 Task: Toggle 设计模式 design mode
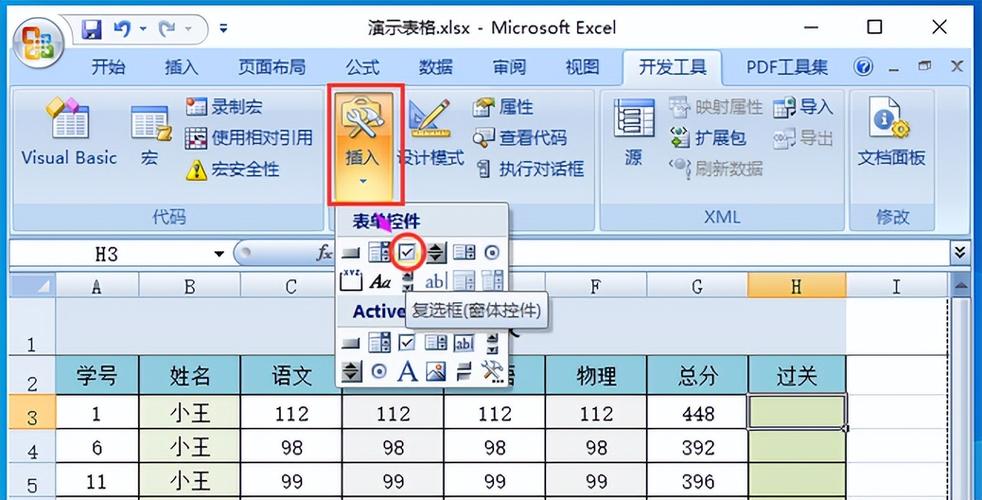tap(431, 133)
